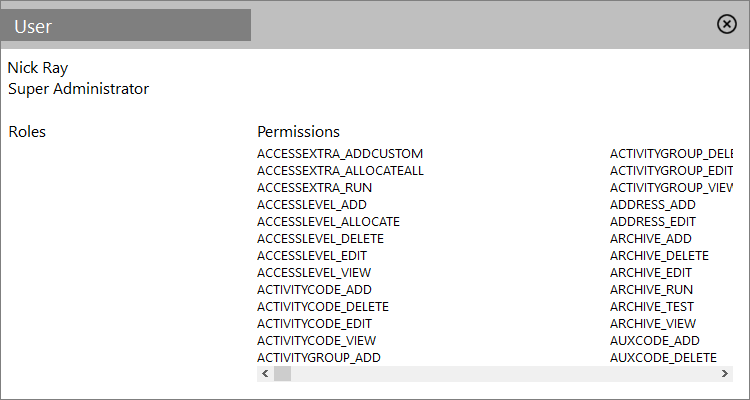Select ADDRESS_ADD permission
This screenshot has width=750, height=400.
click(653, 205)
